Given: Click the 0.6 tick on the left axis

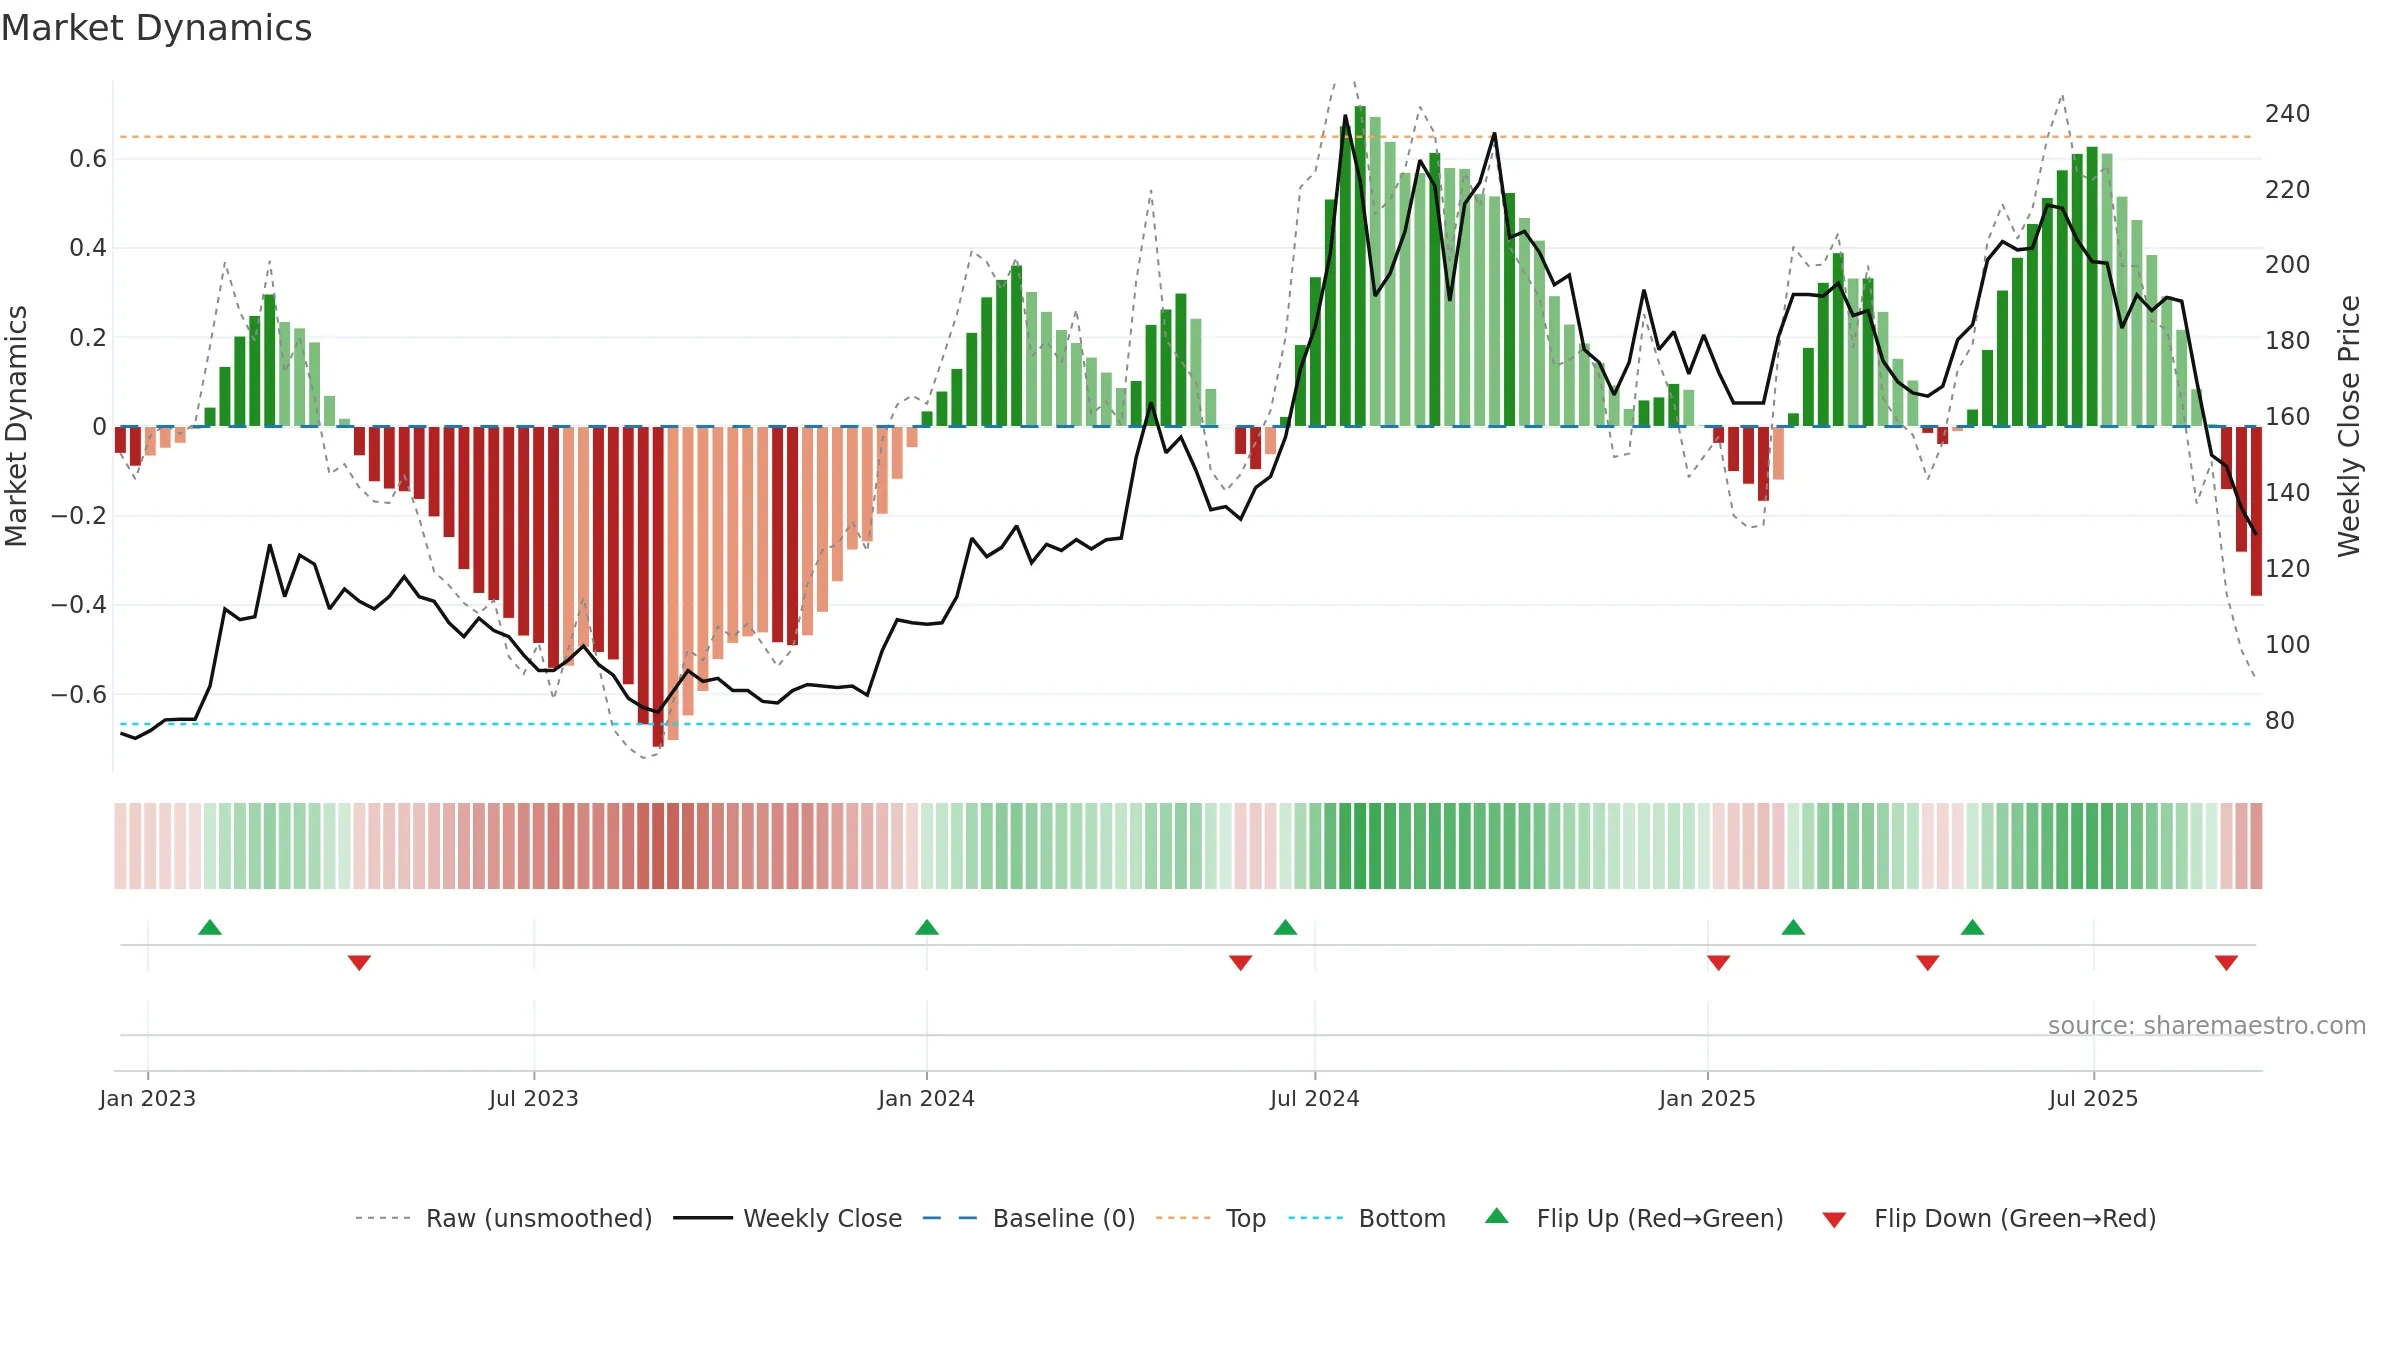Looking at the screenshot, I should (88, 159).
